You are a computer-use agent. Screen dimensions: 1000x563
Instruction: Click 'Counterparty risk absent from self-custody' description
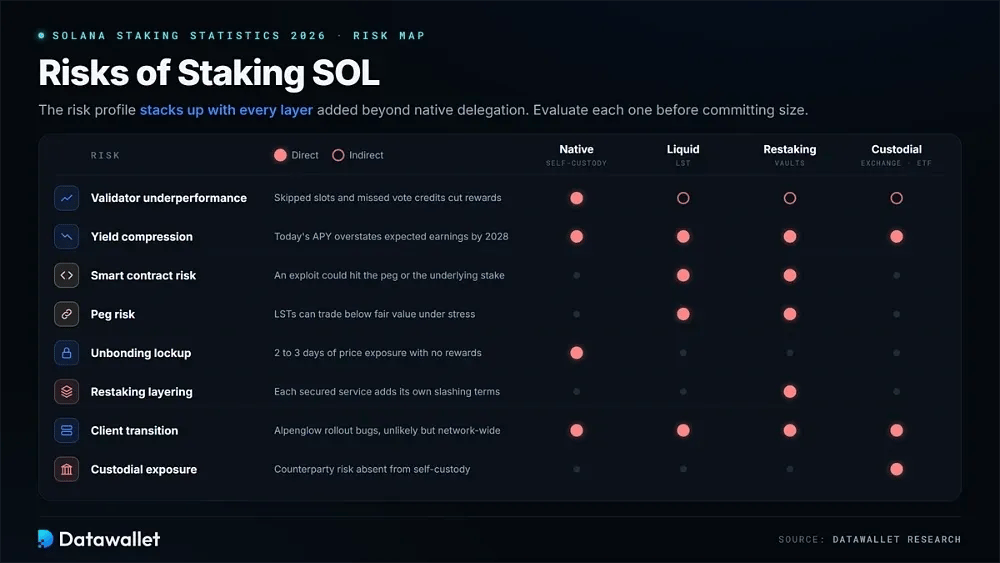372,469
